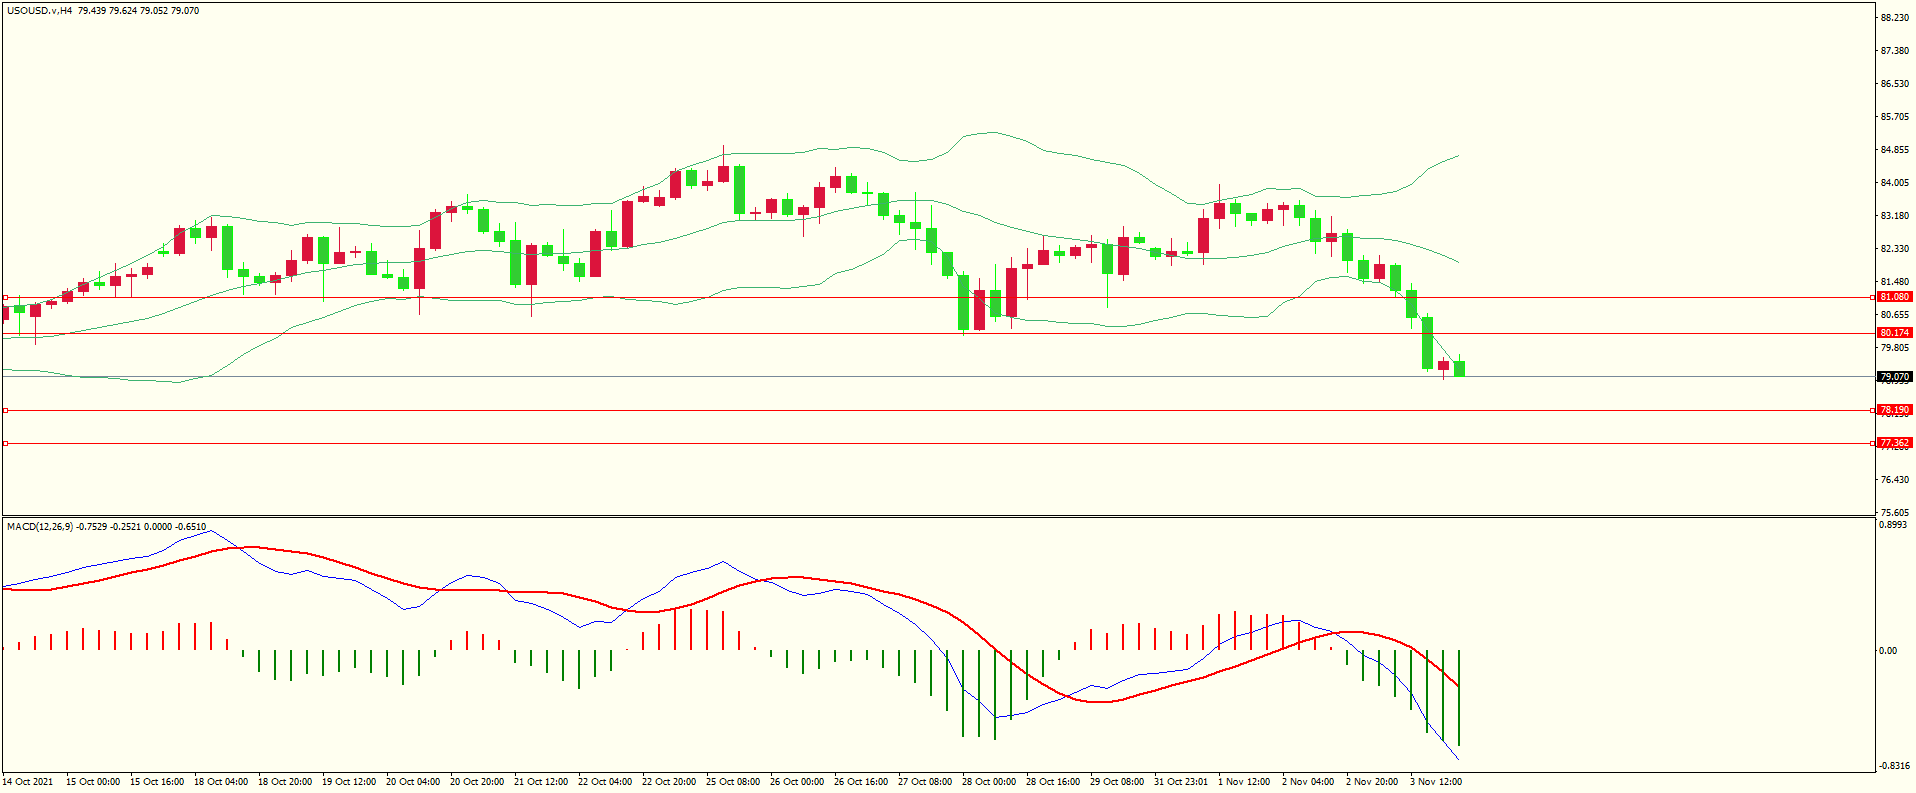
Task: Click the 88.230 price axis value
Action: point(1895,18)
